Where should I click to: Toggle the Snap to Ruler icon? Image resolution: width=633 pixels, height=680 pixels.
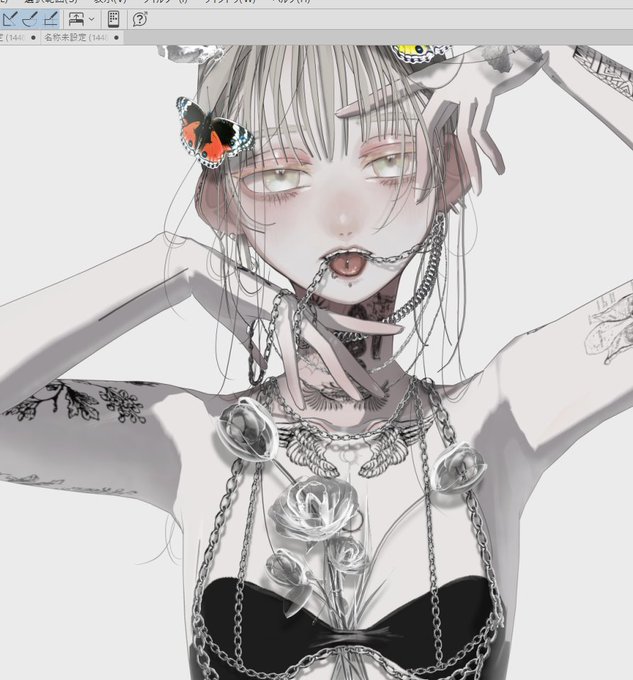coord(9,20)
